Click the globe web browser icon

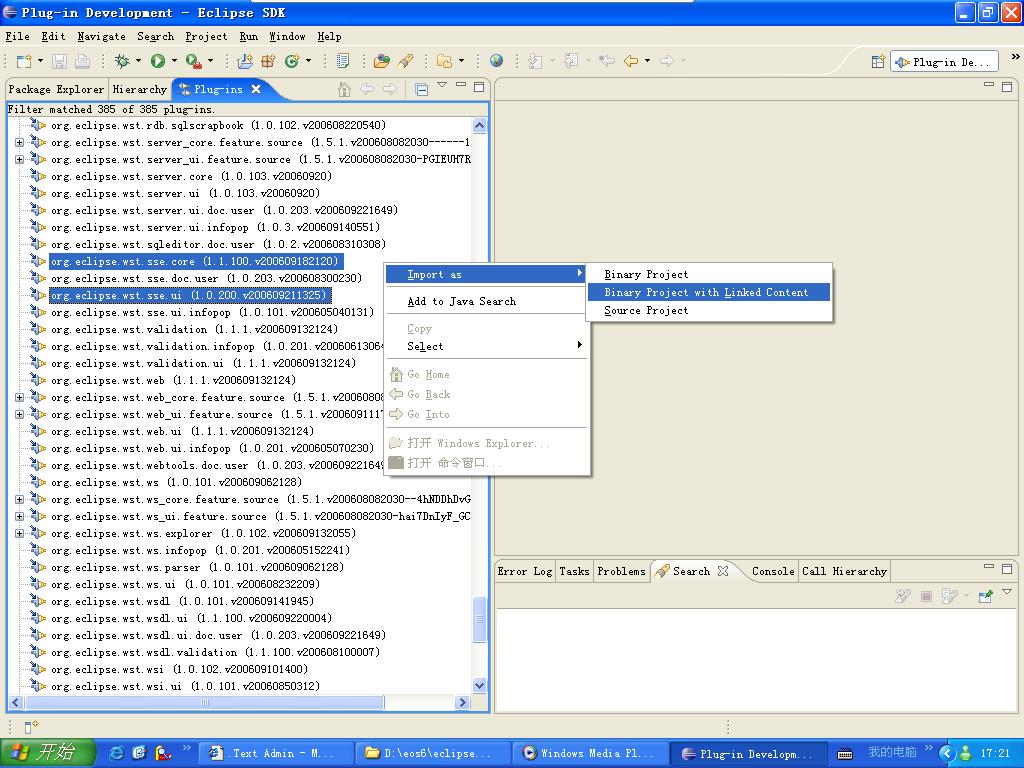click(x=497, y=61)
